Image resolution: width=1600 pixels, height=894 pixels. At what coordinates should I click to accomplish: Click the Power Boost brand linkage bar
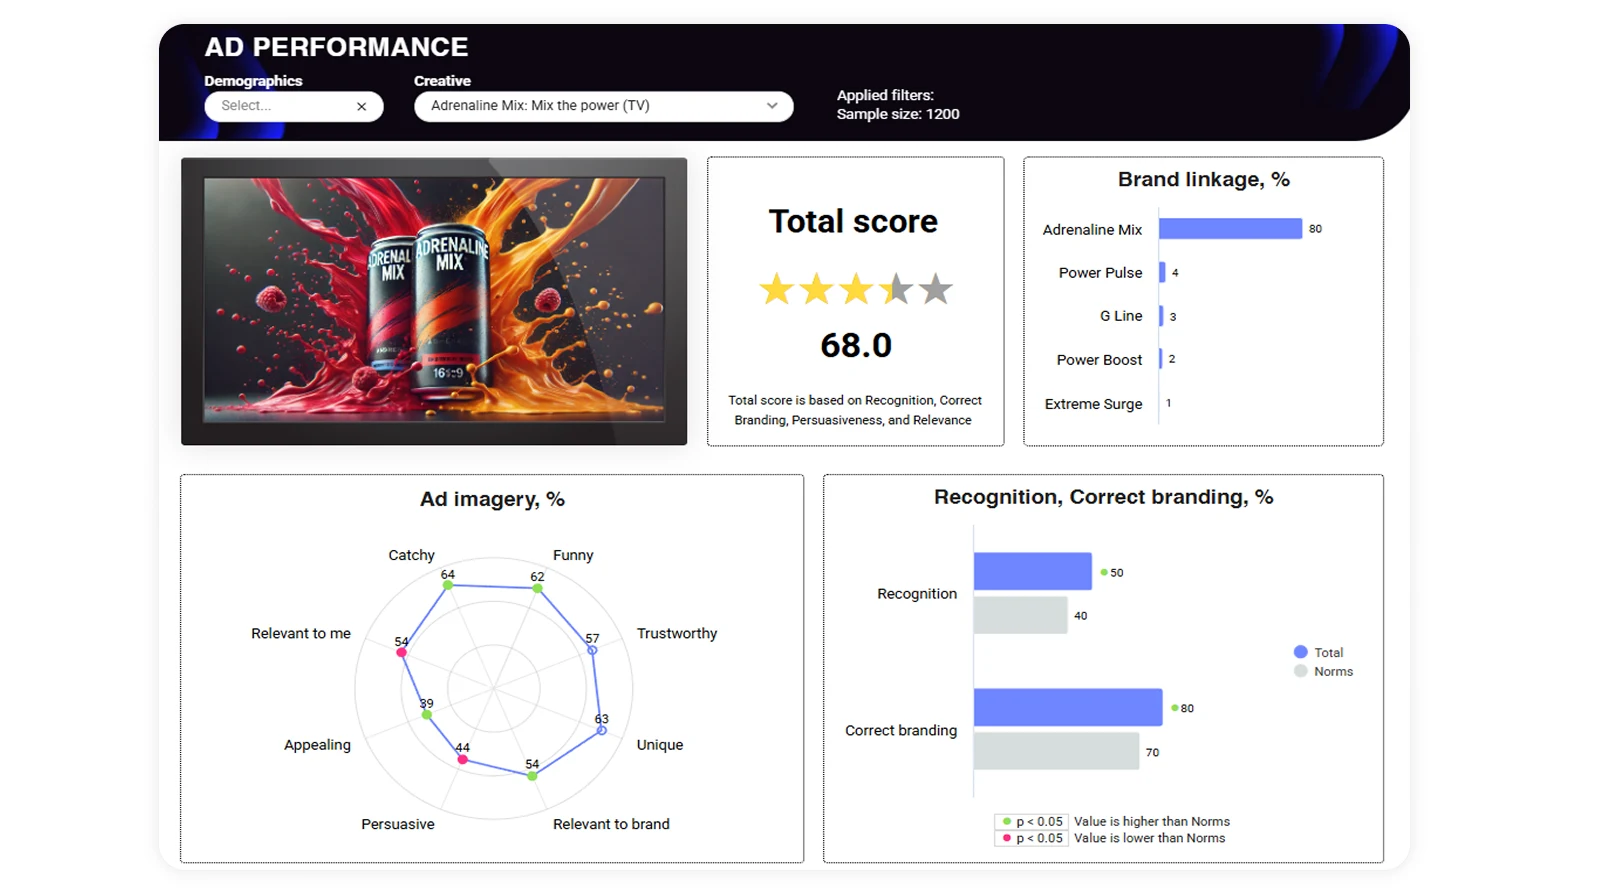click(1161, 359)
